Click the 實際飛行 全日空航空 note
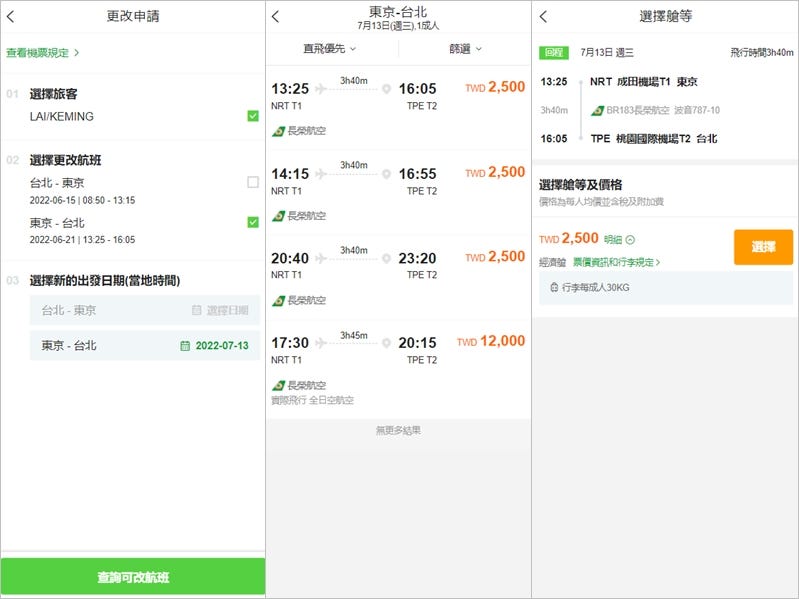The image size is (799, 599). [312, 400]
